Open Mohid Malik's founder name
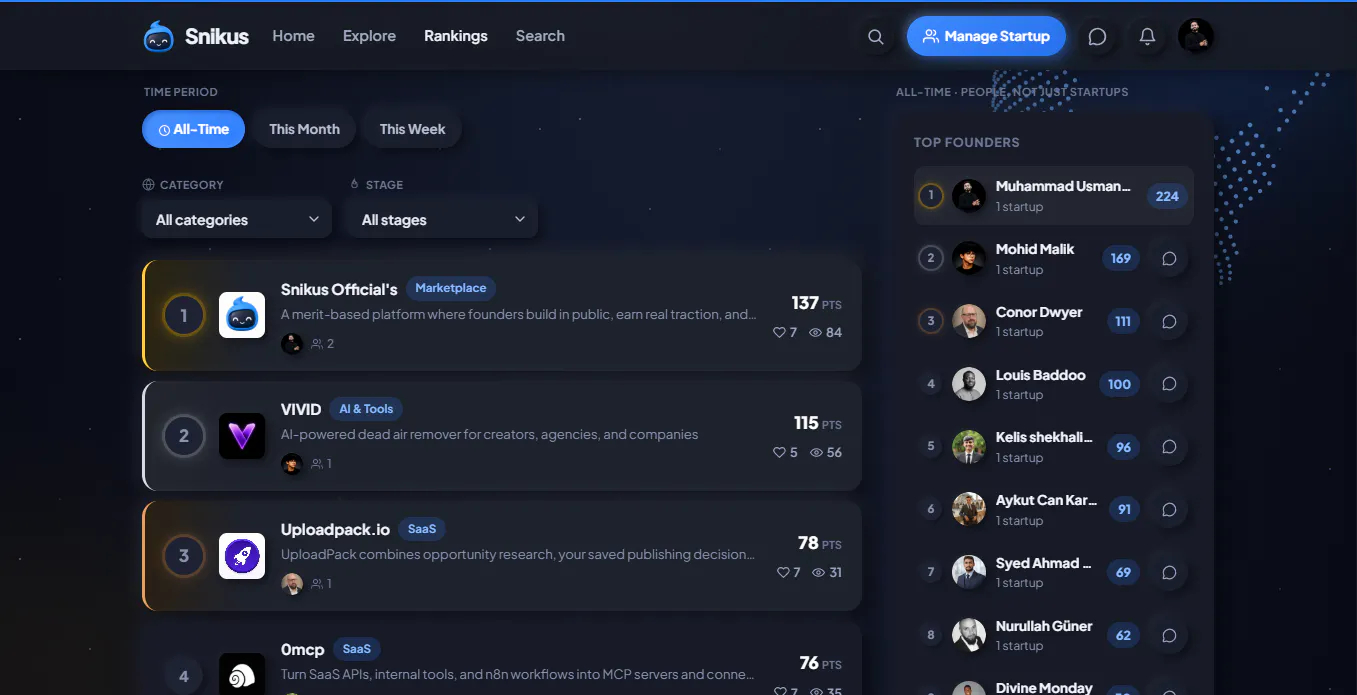1357x695 pixels. (x=1035, y=249)
